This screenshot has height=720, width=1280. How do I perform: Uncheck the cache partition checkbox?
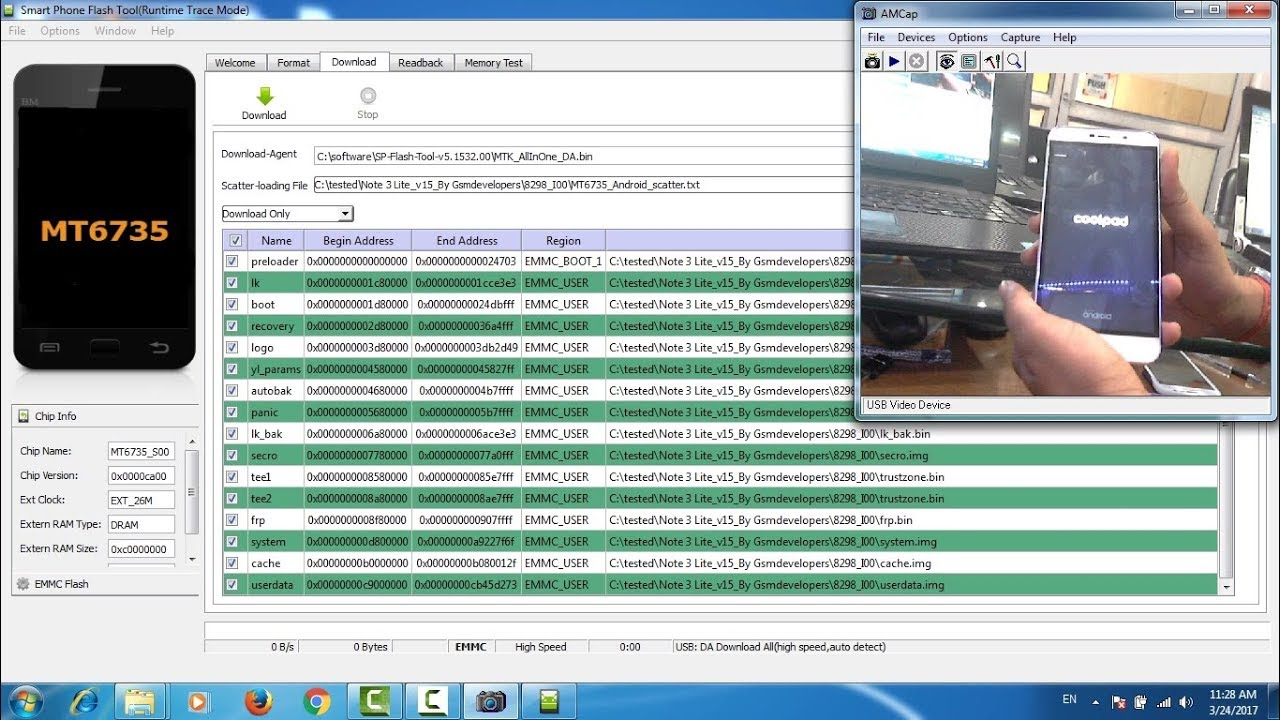(233, 563)
